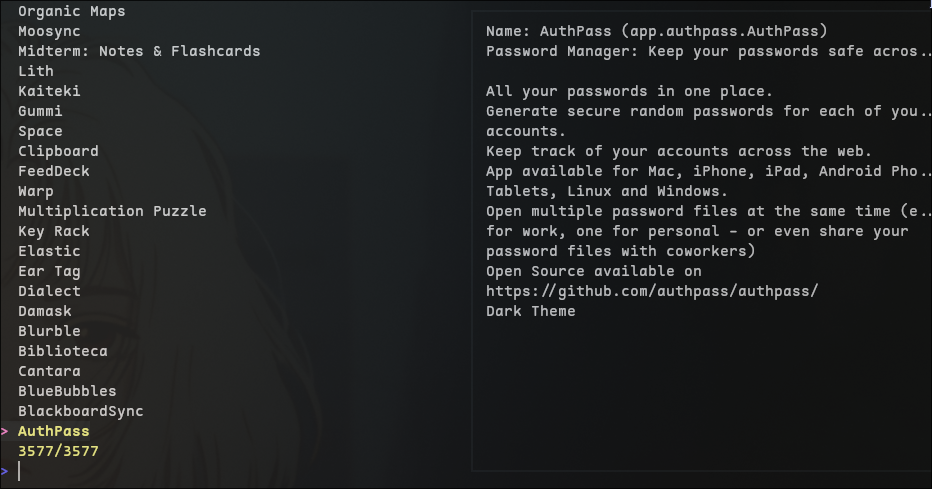Click 'password files with coworkers)' line

click(621, 251)
